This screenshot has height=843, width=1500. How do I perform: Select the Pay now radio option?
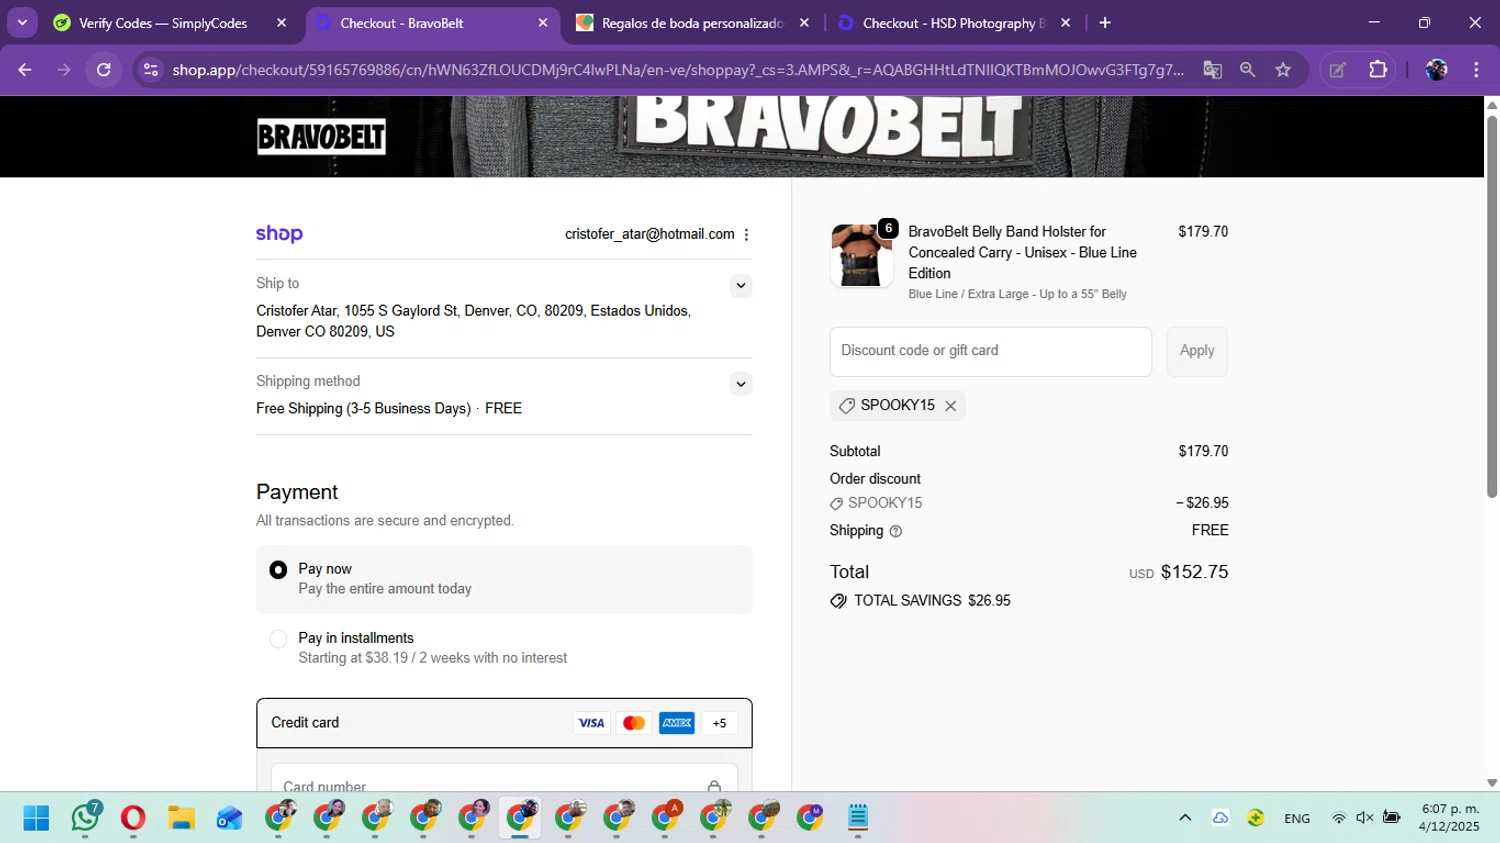pos(278,570)
